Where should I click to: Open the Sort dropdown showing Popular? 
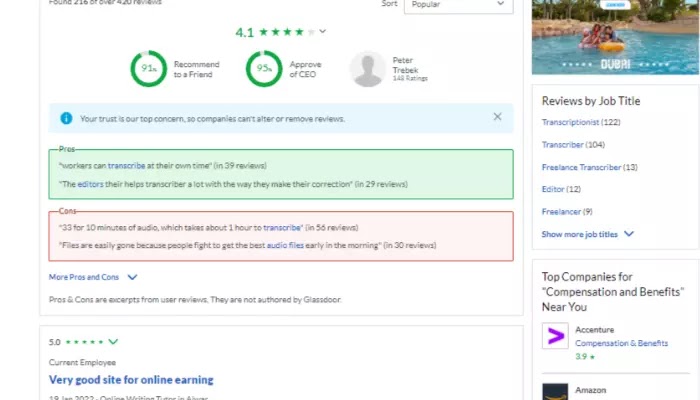click(458, 5)
